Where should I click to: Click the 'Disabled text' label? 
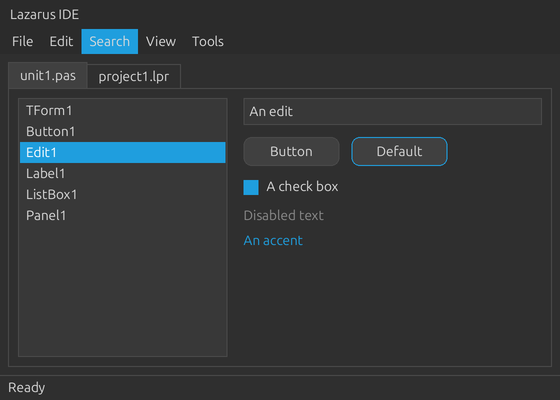point(284,215)
